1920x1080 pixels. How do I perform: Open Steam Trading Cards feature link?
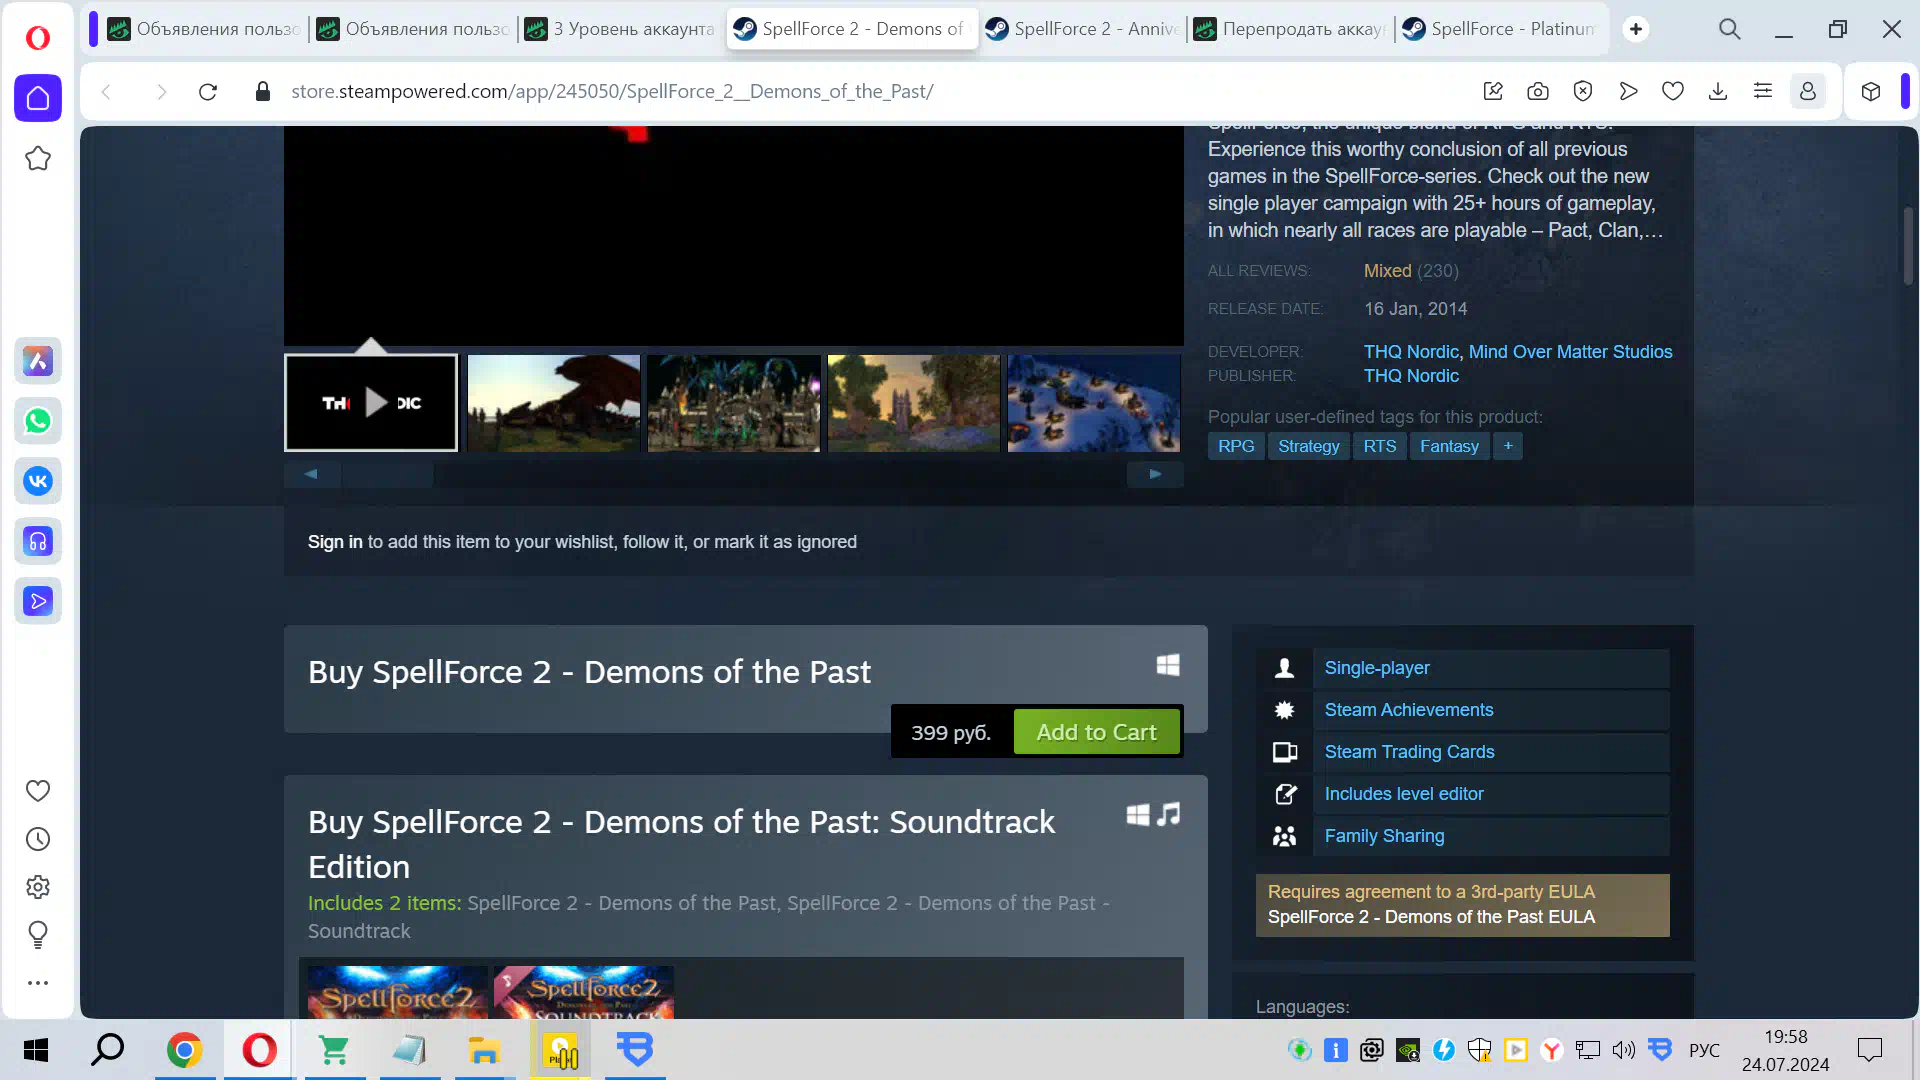coord(1409,752)
